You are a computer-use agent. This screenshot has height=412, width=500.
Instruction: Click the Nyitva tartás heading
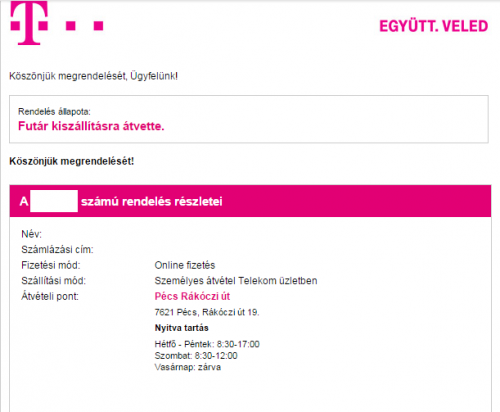(x=181, y=328)
